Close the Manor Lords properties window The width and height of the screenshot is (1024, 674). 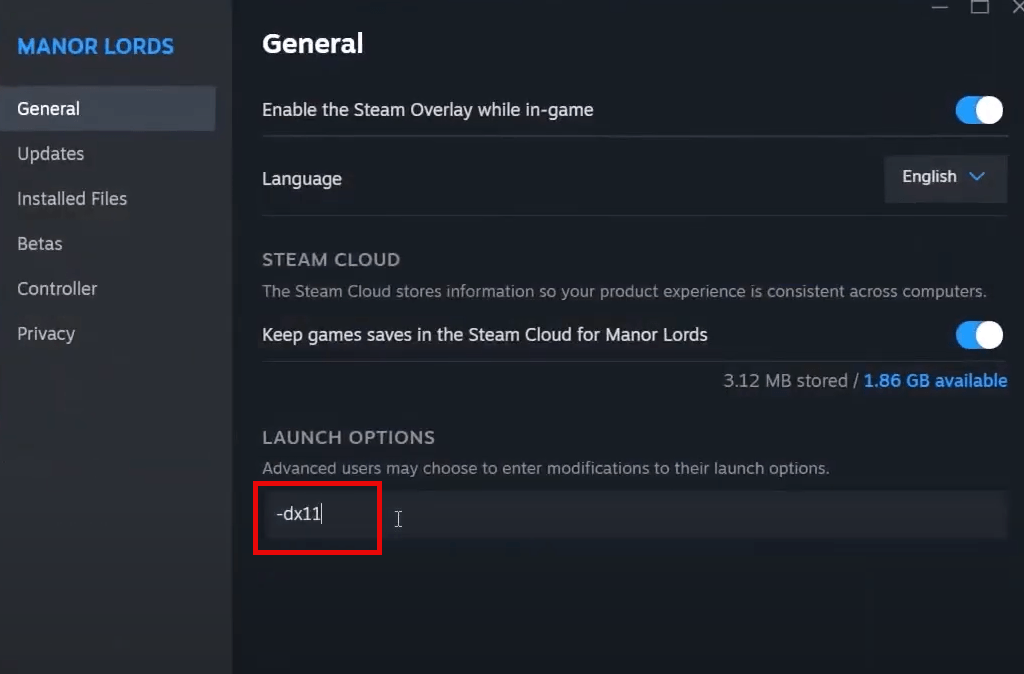pos(1017,7)
